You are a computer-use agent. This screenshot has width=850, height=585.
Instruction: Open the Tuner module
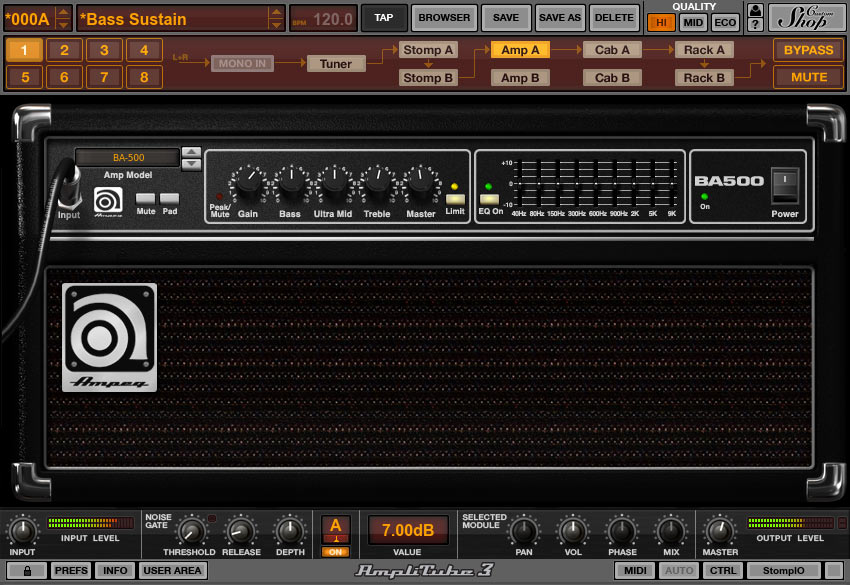click(x=336, y=63)
